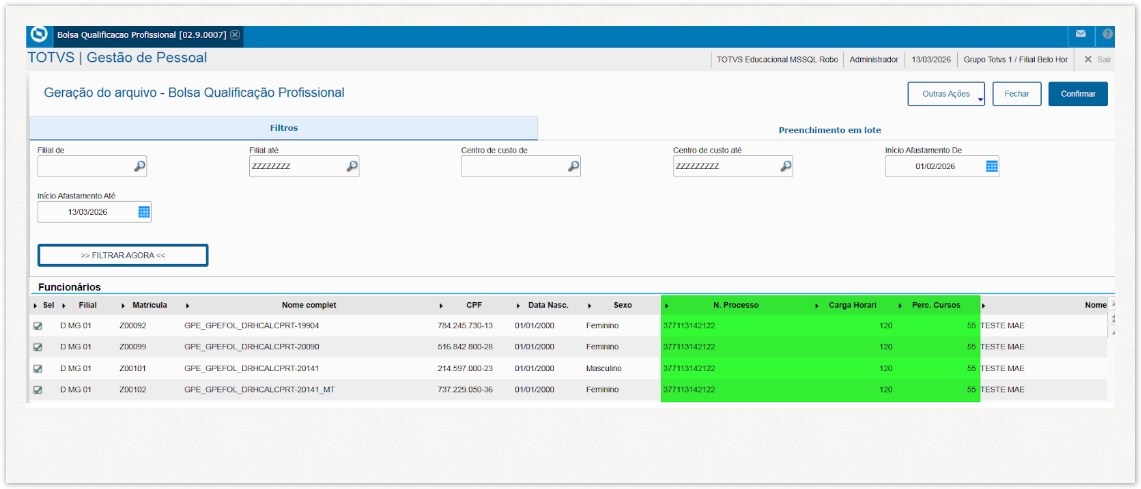Viewport: 1141px width, 489px height.
Task: Open search lookup for Filial de
Action: [x=140, y=167]
